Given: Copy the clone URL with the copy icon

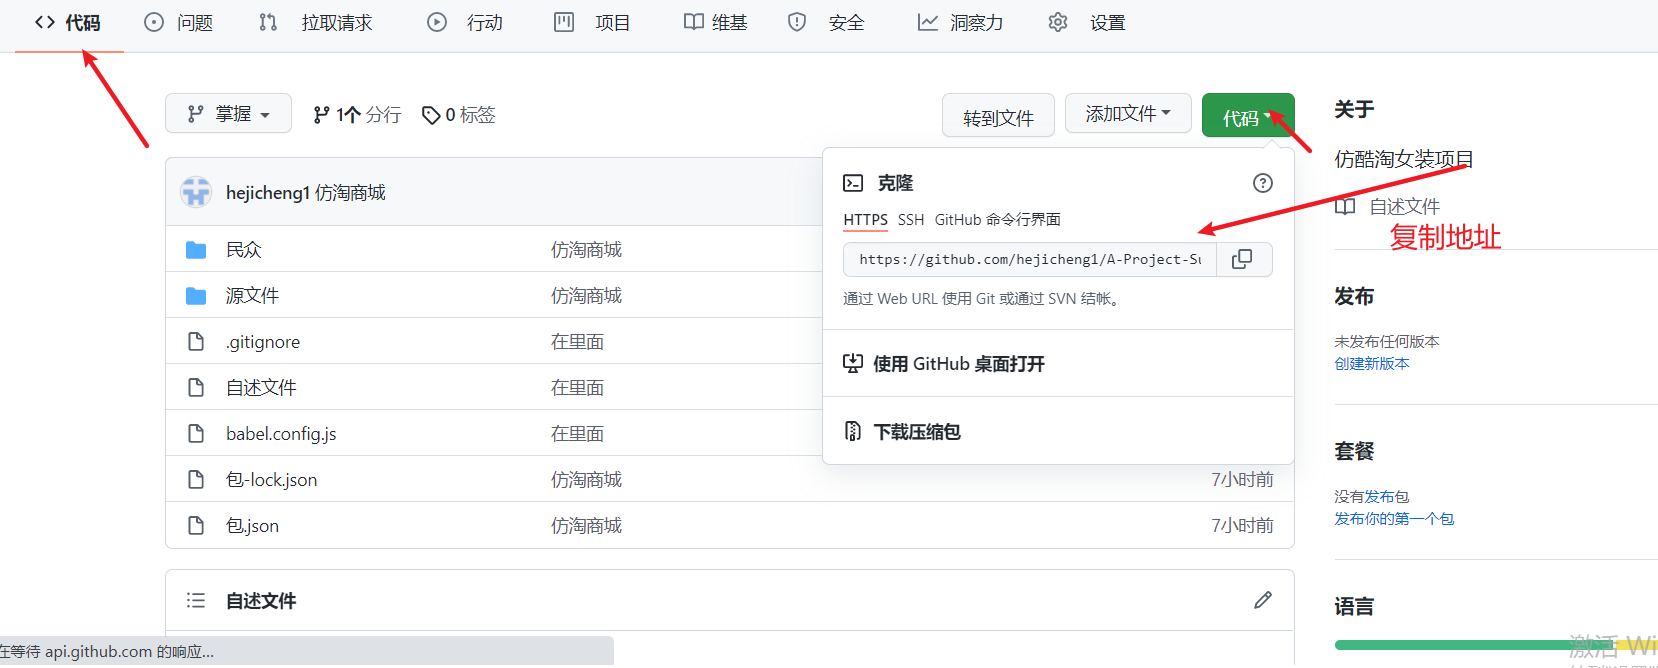Looking at the screenshot, I should tap(1243, 259).
